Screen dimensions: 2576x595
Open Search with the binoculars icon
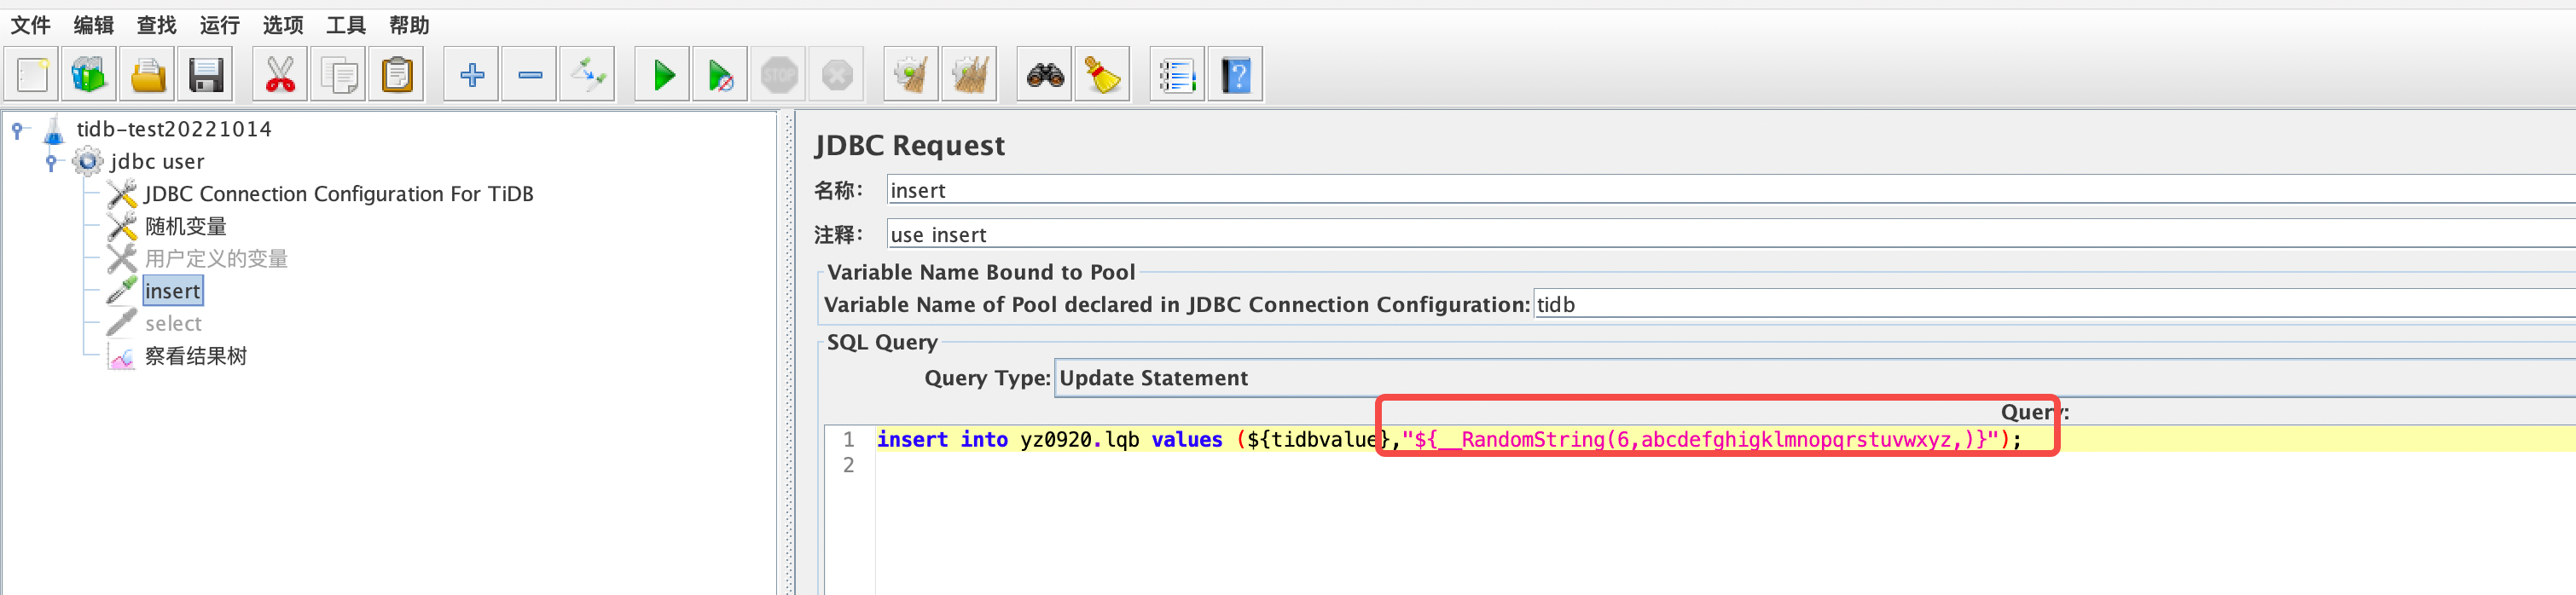click(1045, 74)
